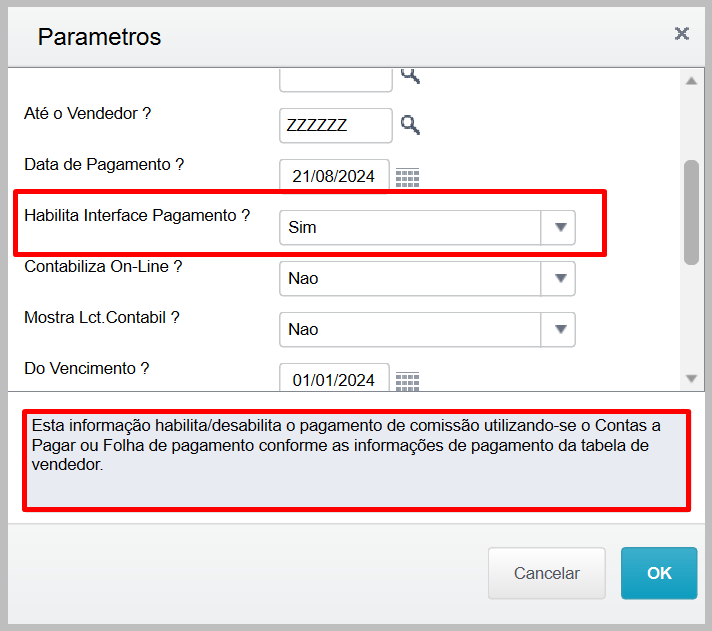This screenshot has height=631, width=712.
Task: Open the calendar picker for Data de Pagamento
Action: click(x=407, y=178)
